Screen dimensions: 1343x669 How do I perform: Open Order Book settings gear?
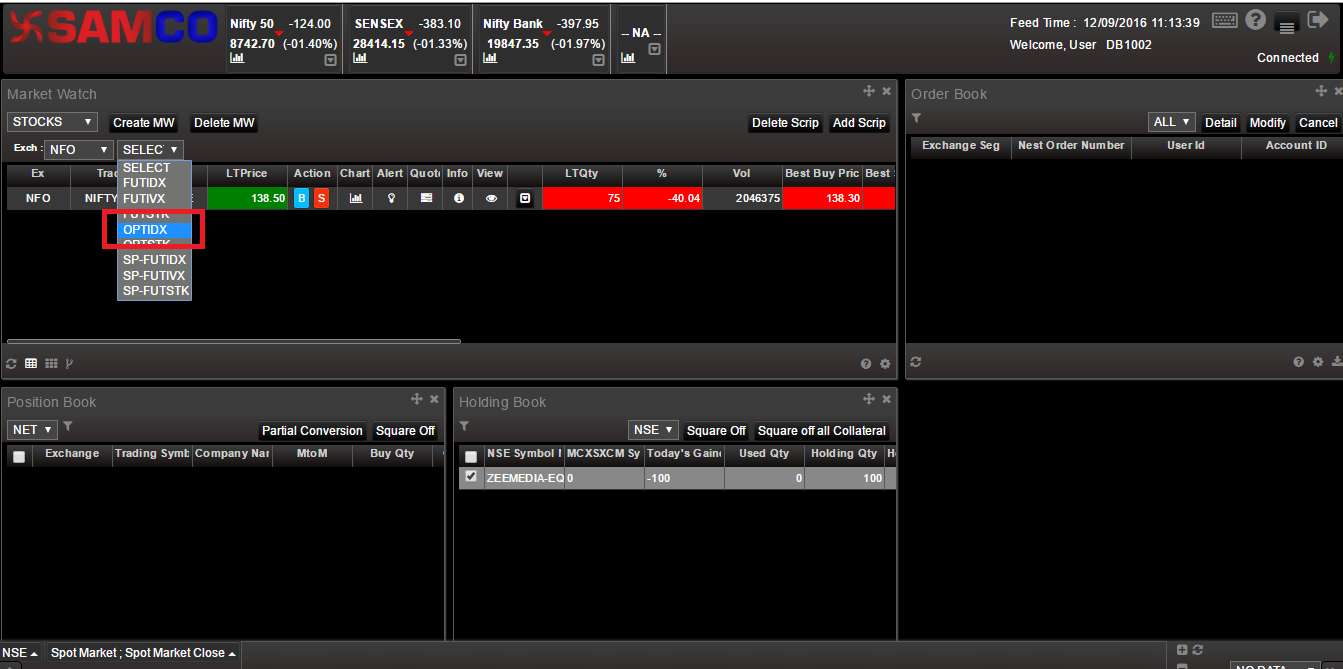click(x=1318, y=362)
